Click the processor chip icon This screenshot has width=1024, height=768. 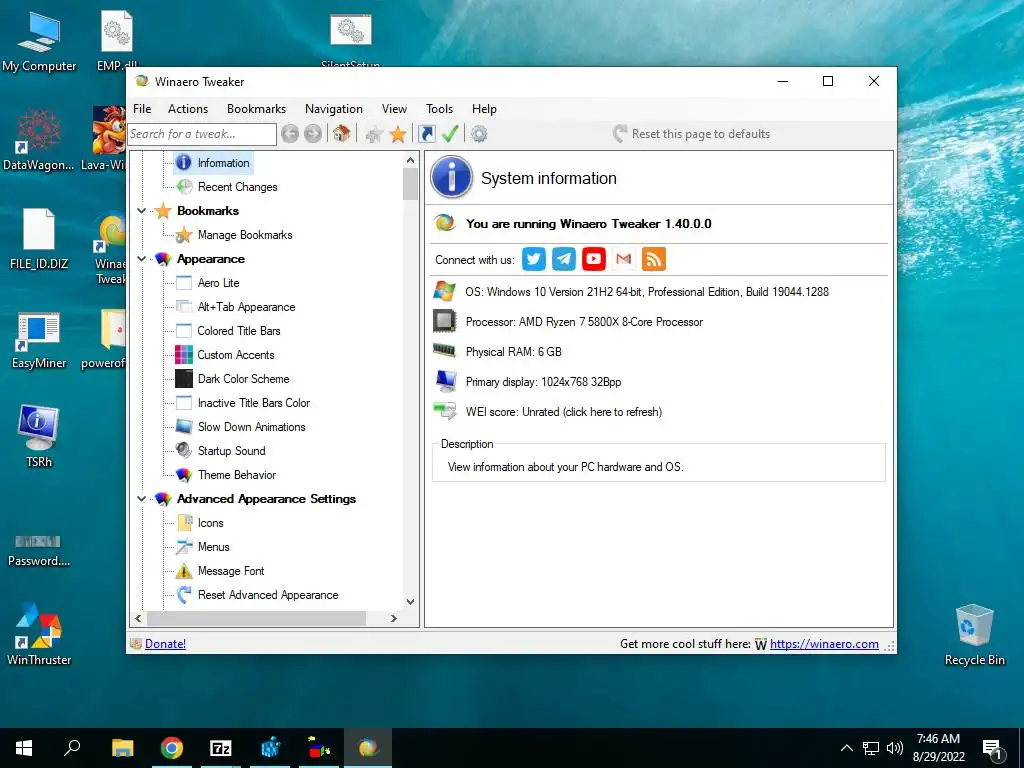(x=445, y=321)
